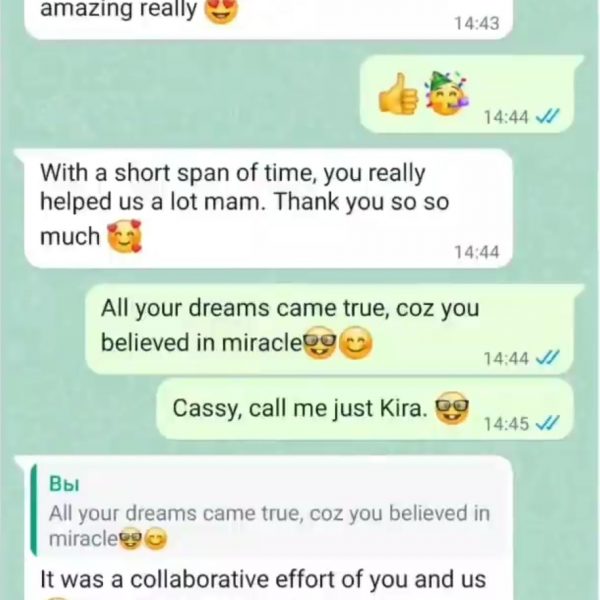Select 'Cassy, call me just Kira.' message
This screenshot has width=600, height=600.
coord(365,409)
